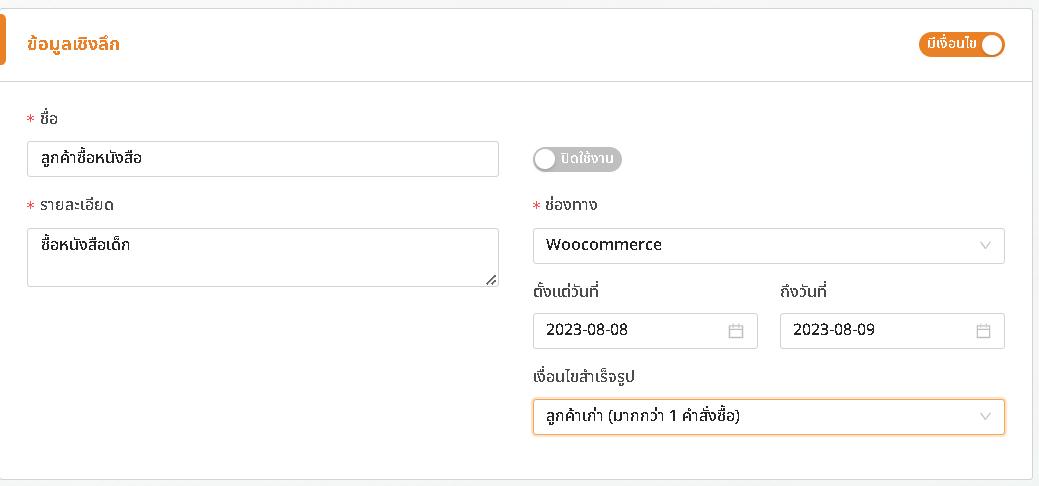
Task: Focus the description box with ซื้อหนังสือเด็ก
Action: 263,257
